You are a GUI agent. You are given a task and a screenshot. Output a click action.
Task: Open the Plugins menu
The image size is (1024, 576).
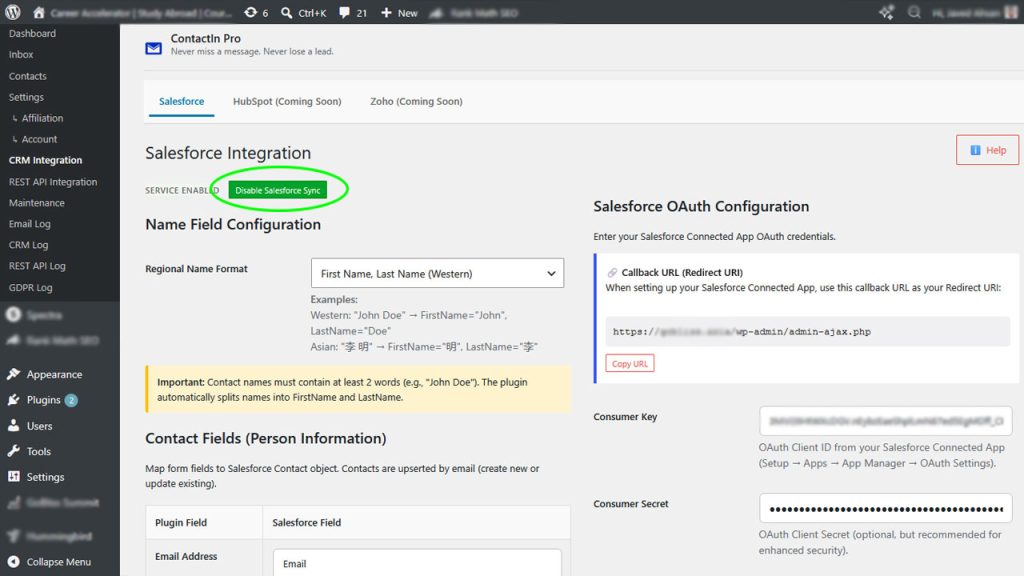pyautogui.click(x=44, y=400)
